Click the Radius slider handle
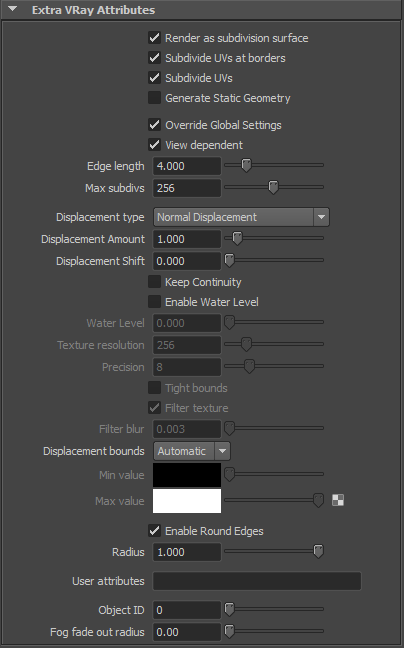 318,551
